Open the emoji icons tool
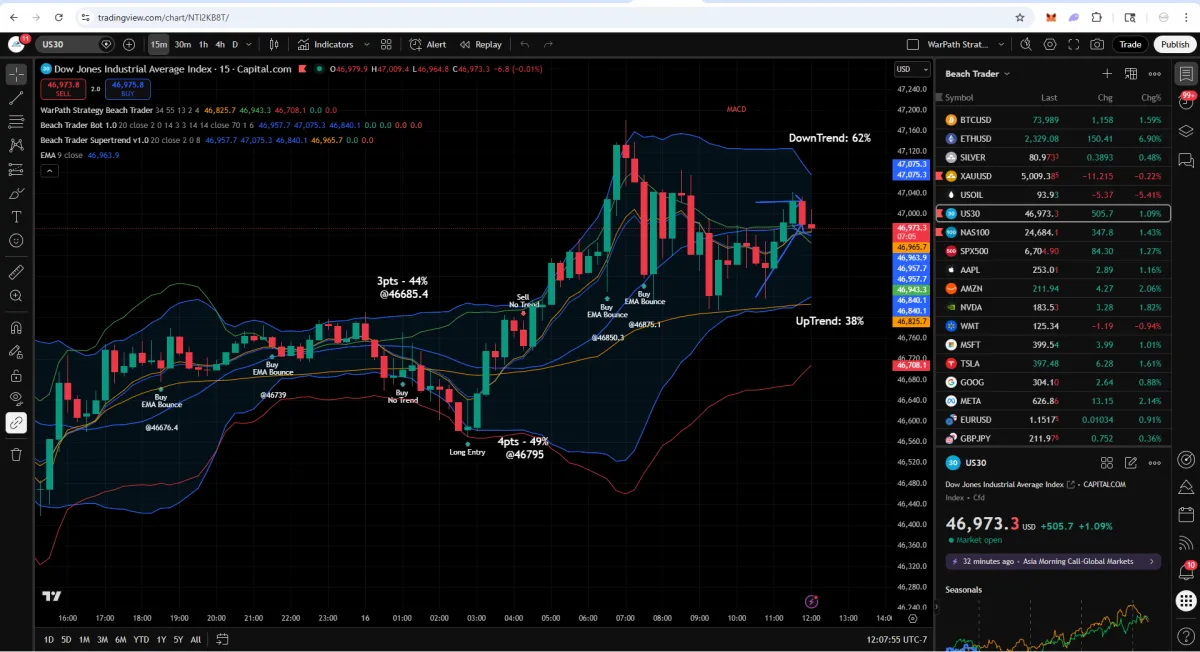The width and height of the screenshot is (1200, 652). pyautogui.click(x=16, y=241)
